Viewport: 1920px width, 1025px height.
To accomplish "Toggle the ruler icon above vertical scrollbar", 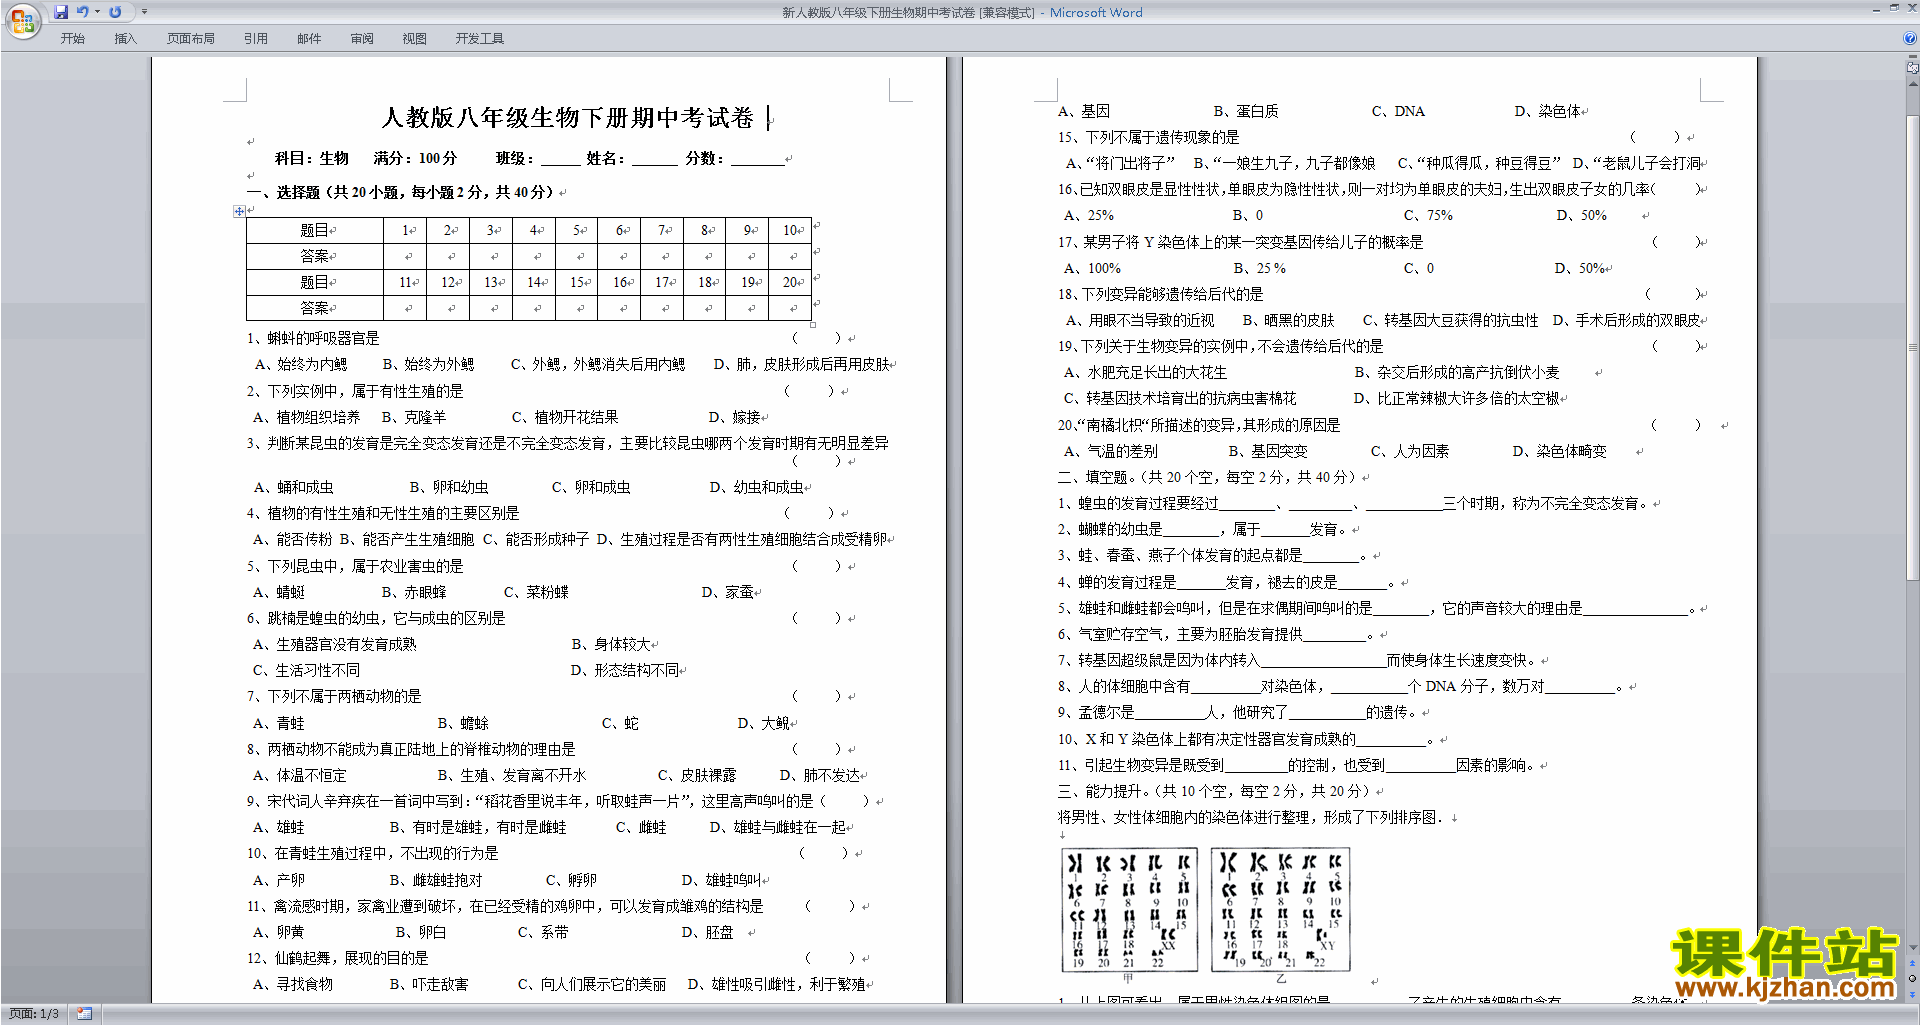I will [x=1913, y=68].
